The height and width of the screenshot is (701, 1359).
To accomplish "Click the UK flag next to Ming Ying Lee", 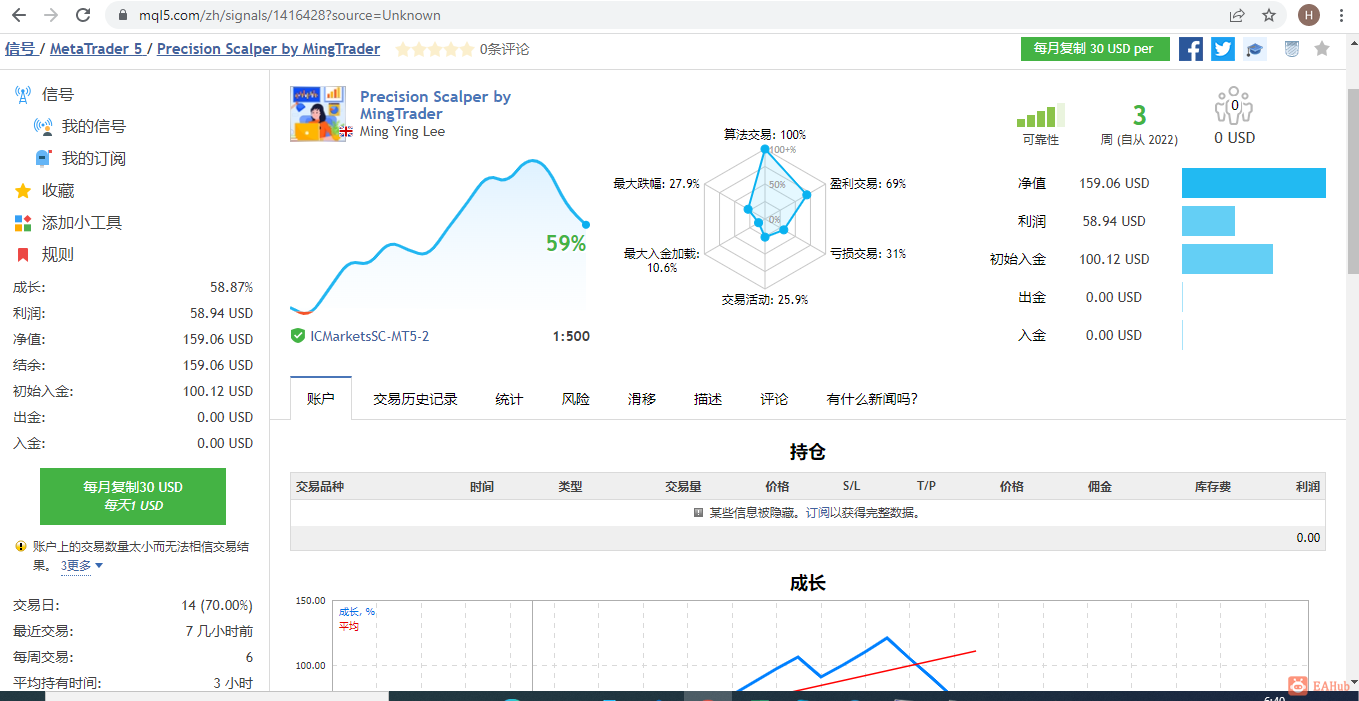I will 347,132.
